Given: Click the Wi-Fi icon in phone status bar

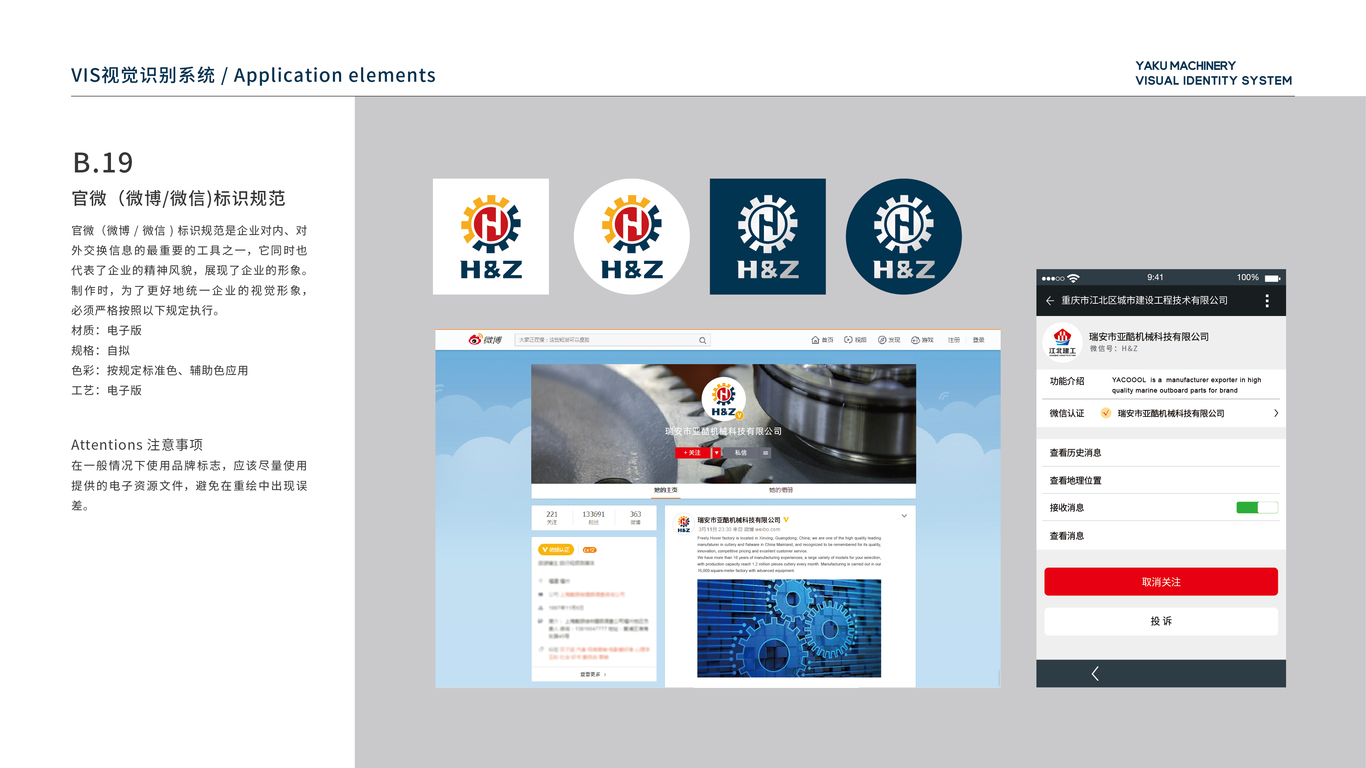Looking at the screenshot, I should click(1074, 277).
